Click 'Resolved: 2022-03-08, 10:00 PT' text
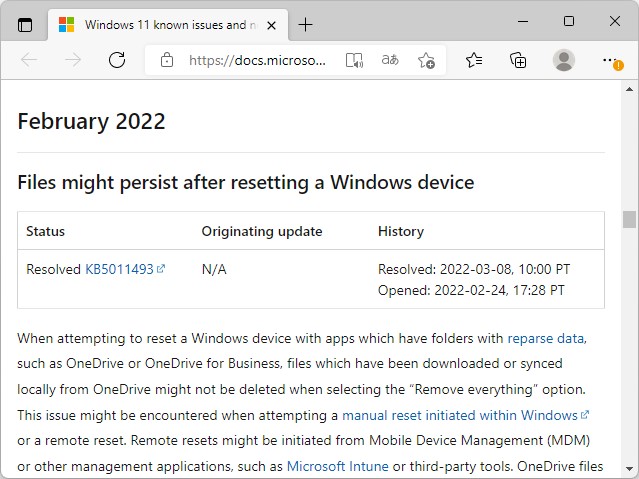The width and height of the screenshot is (639, 479). (474, 269)
